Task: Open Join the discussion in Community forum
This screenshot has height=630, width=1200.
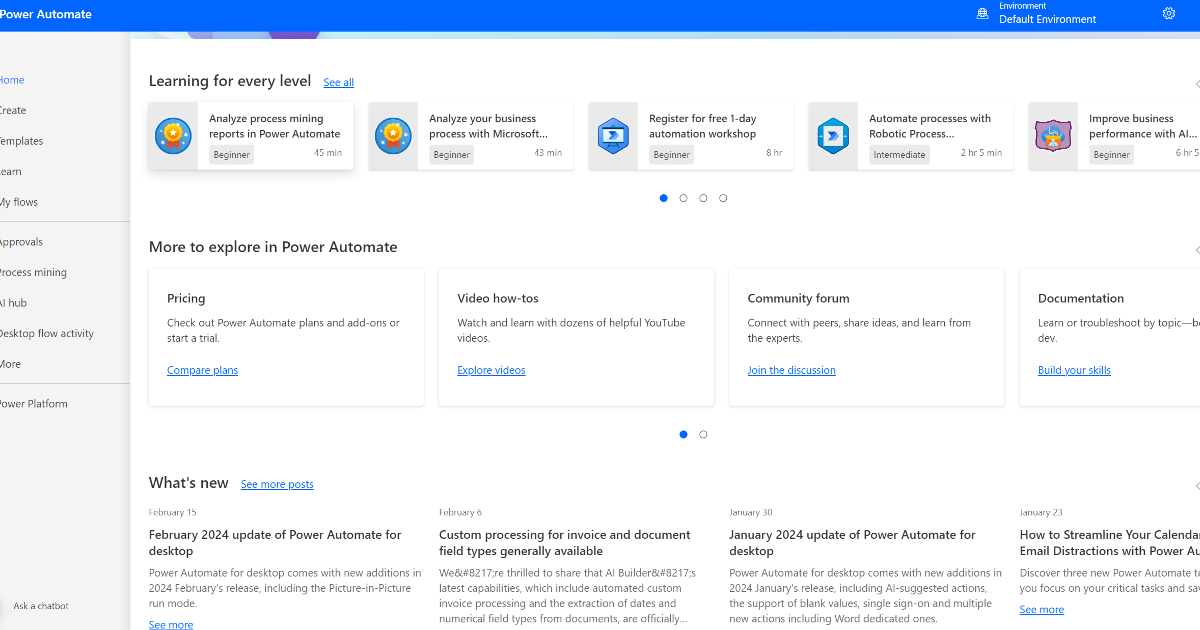Action: point(791,370)
